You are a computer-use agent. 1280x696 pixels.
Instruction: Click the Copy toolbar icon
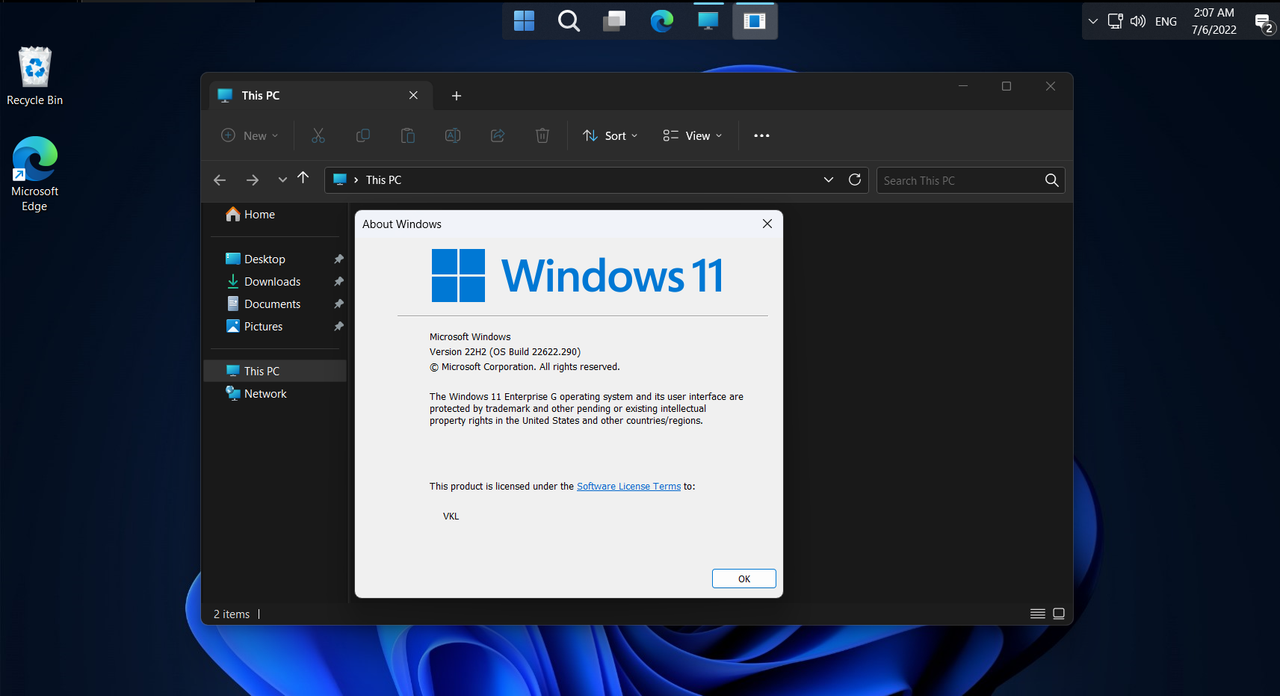pyautogui.click(x=363, y=136)
